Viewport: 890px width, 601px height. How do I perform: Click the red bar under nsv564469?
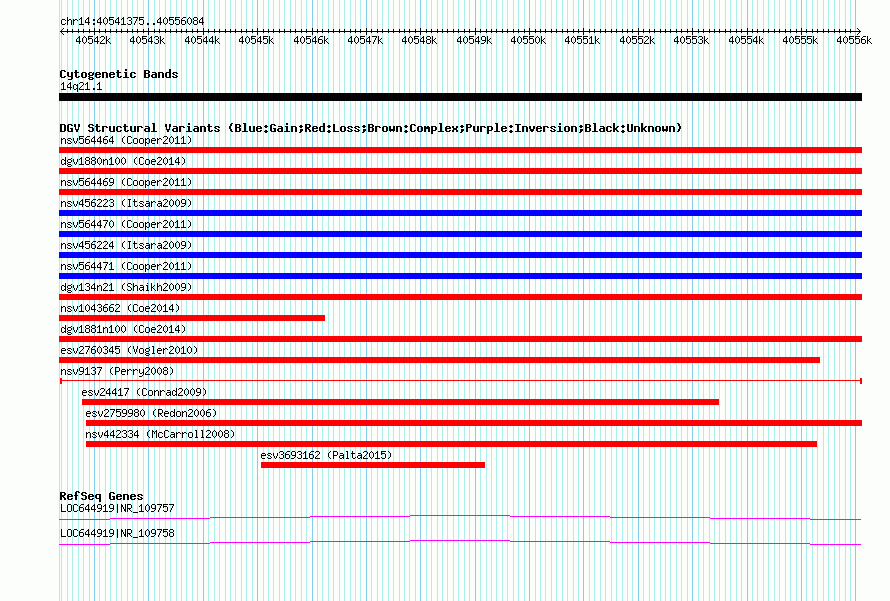point(460,192)
